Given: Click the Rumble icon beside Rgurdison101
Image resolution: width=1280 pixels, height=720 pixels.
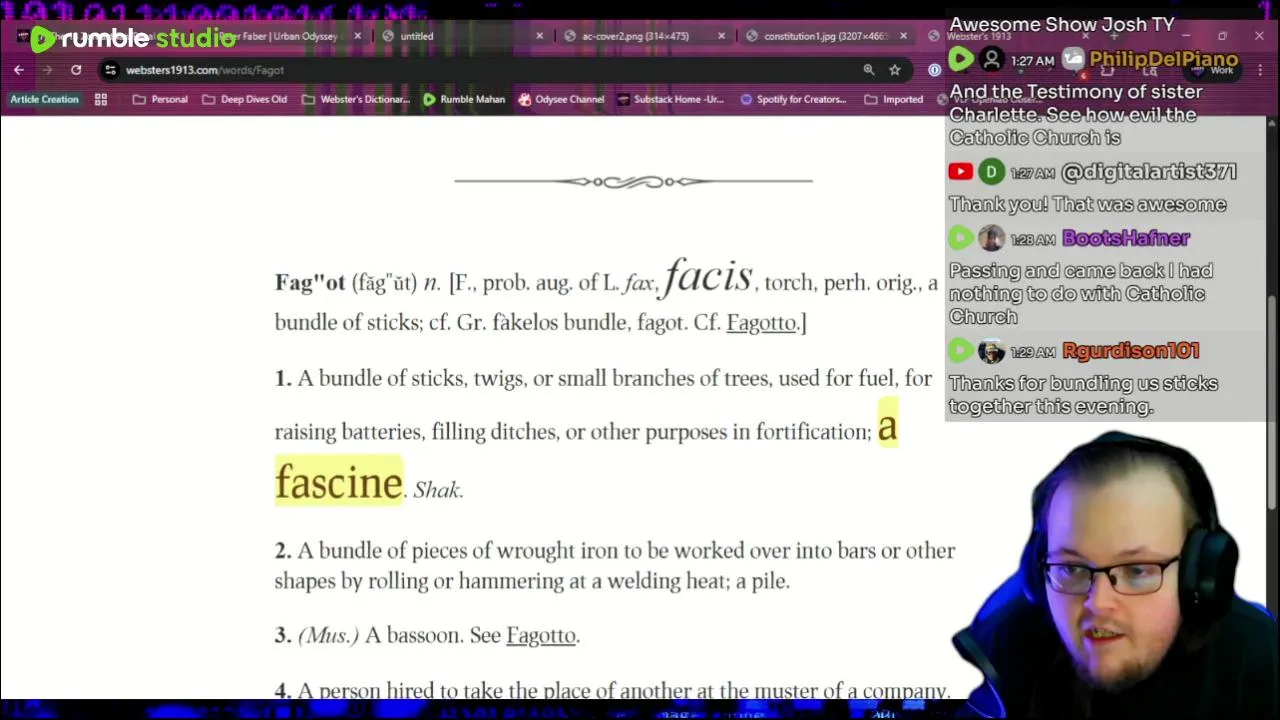Looking at the screenshot, I should pyautogui.click(x=961, y=351).
